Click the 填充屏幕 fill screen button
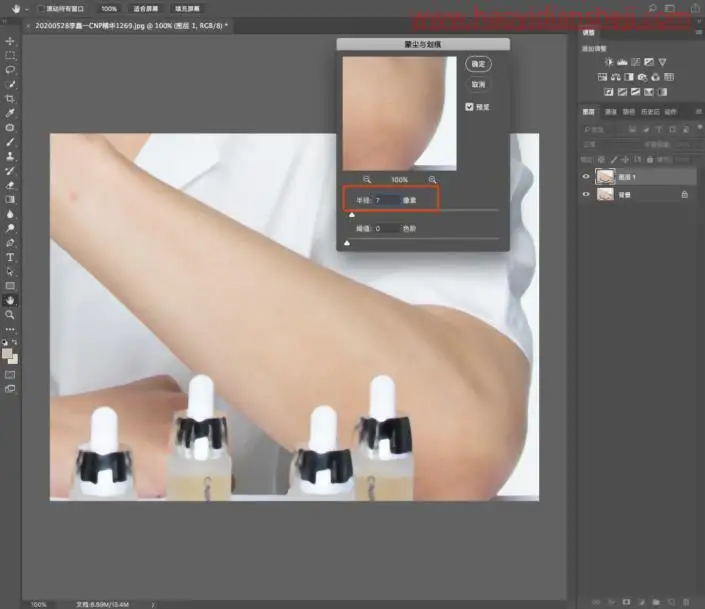This screenshot has height=609, width=705. coord(187,9)
